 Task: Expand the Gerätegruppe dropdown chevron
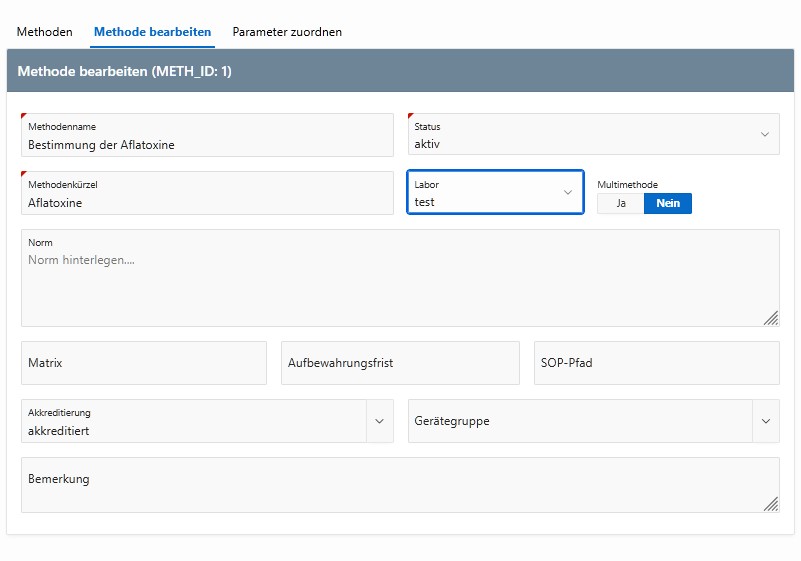pos(766,421)
